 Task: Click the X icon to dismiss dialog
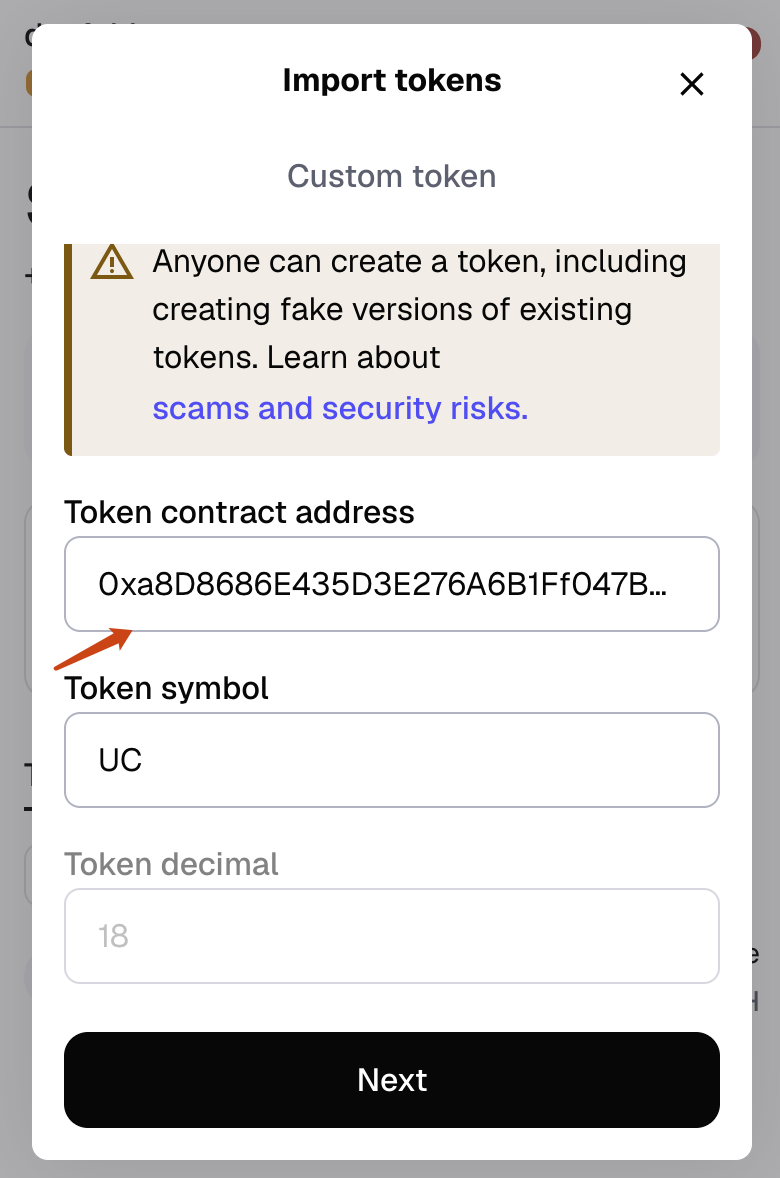tap(692, 85)
